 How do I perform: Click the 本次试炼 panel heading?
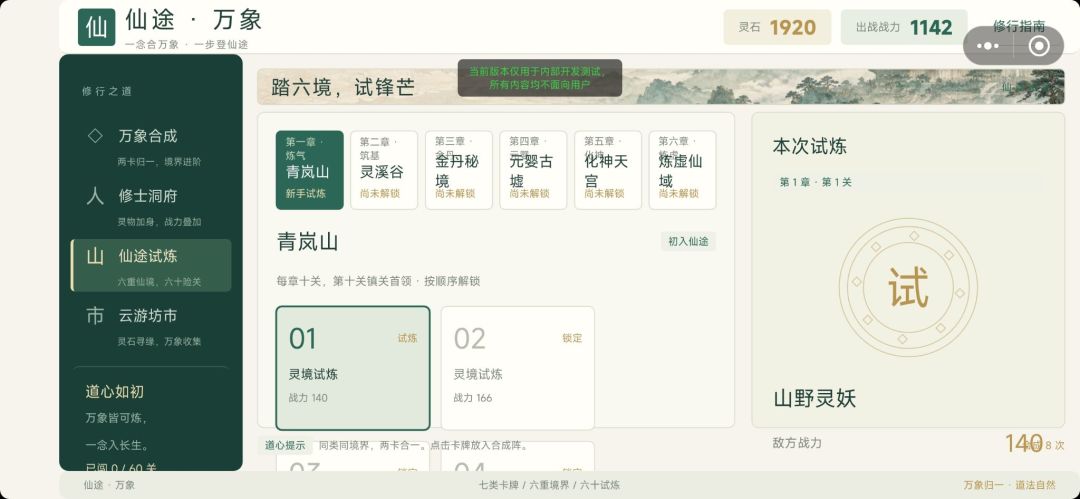tap(809, 146)
